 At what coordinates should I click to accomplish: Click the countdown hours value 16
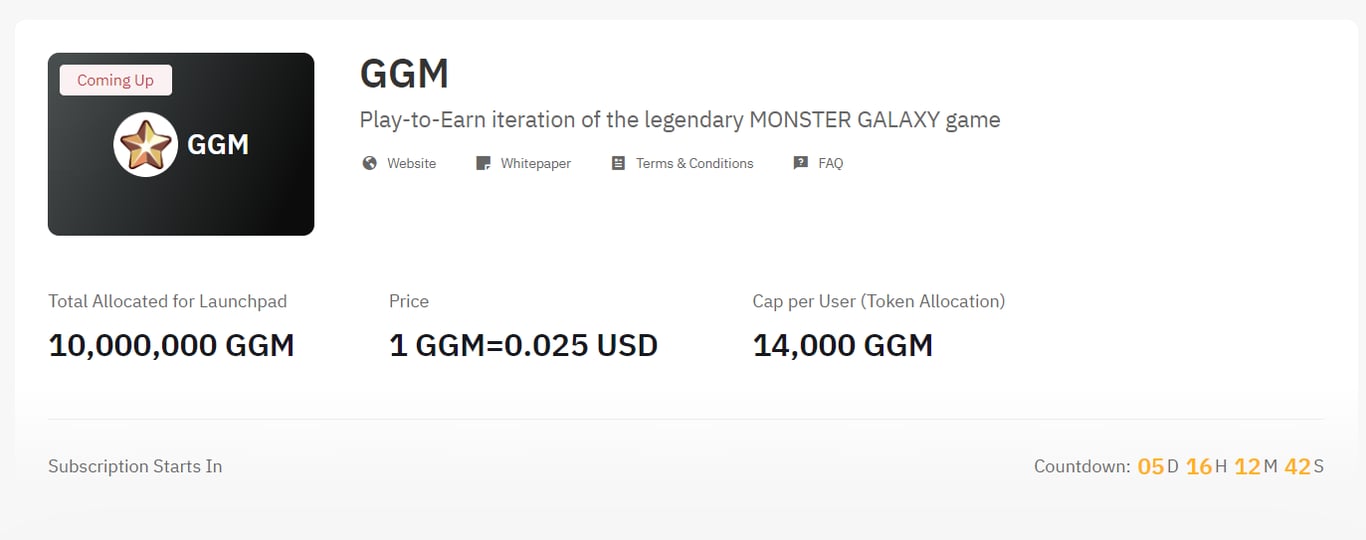(1198, 466)
